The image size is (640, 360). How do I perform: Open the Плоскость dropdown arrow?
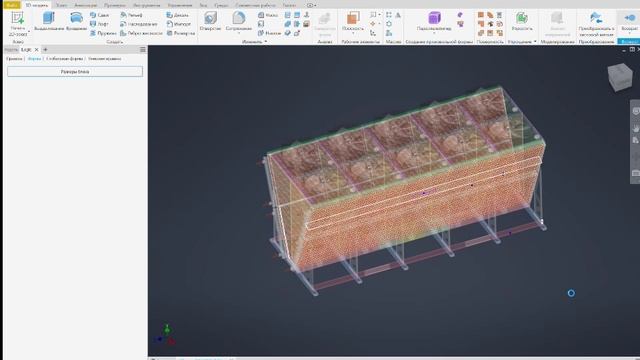353,33
